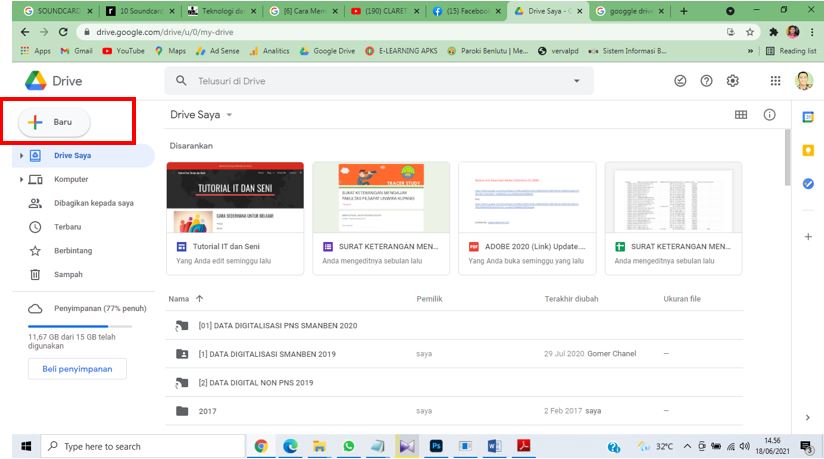Go to Sampah in the sidebar
Image resolution: width=824 pixels, height=459 pixels.
68,274
